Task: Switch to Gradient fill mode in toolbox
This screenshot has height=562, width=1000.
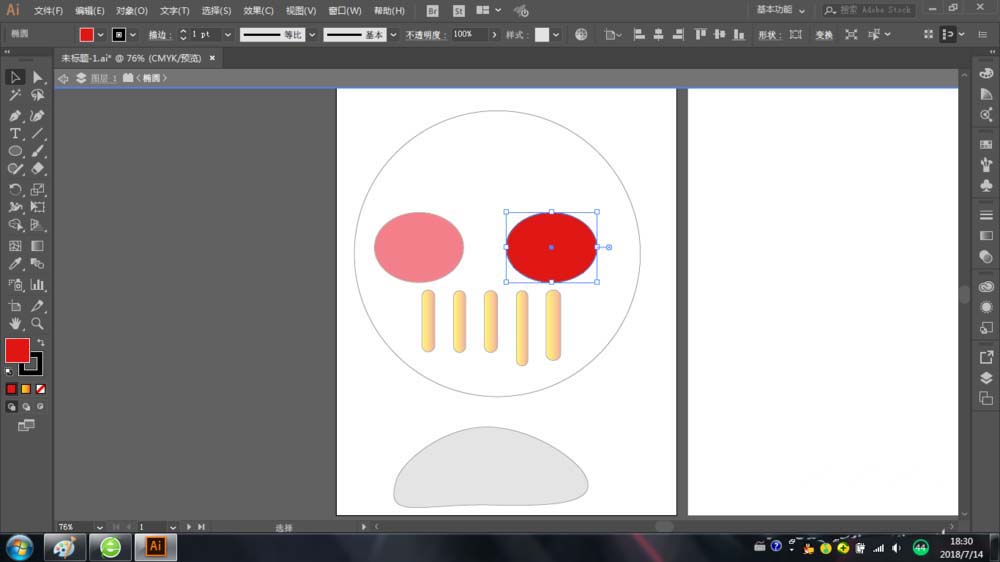Action: tap(26, 389)
